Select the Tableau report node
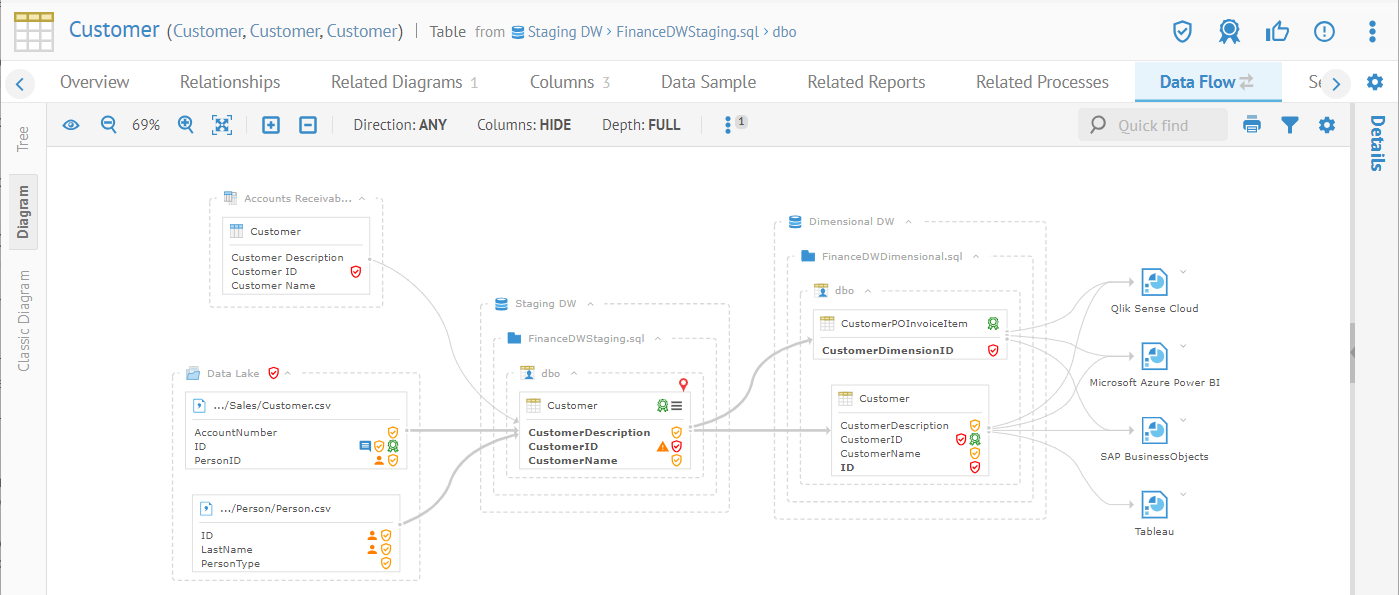Screen dimensions: 1399x595 coord(1154,505)
